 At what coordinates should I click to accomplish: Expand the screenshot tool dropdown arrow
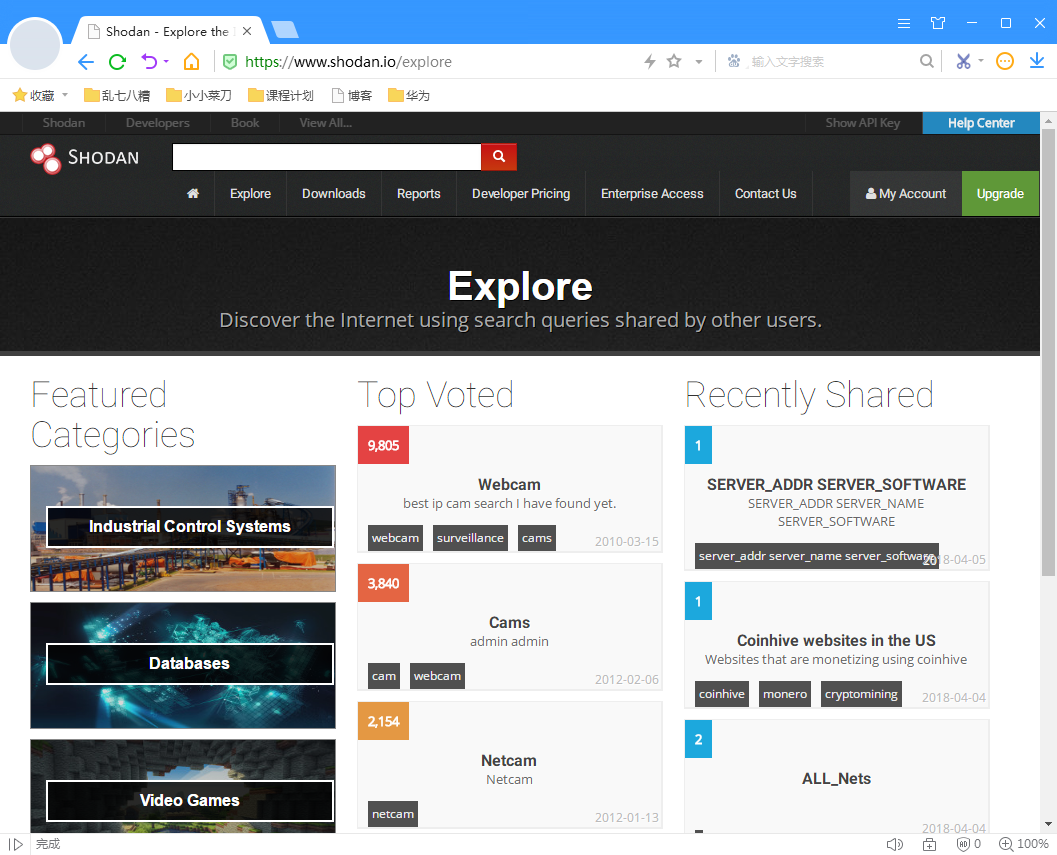click(981, 61)
